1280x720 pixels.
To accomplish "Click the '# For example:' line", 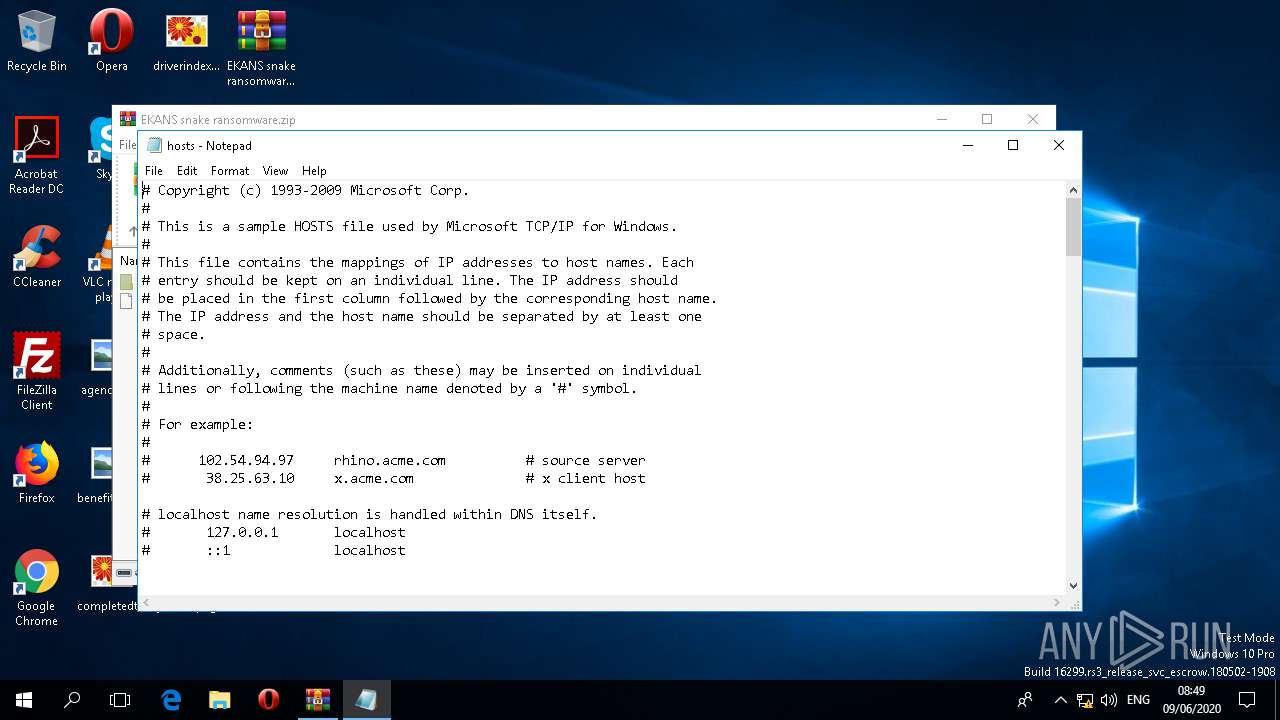I will pos(198,424).
